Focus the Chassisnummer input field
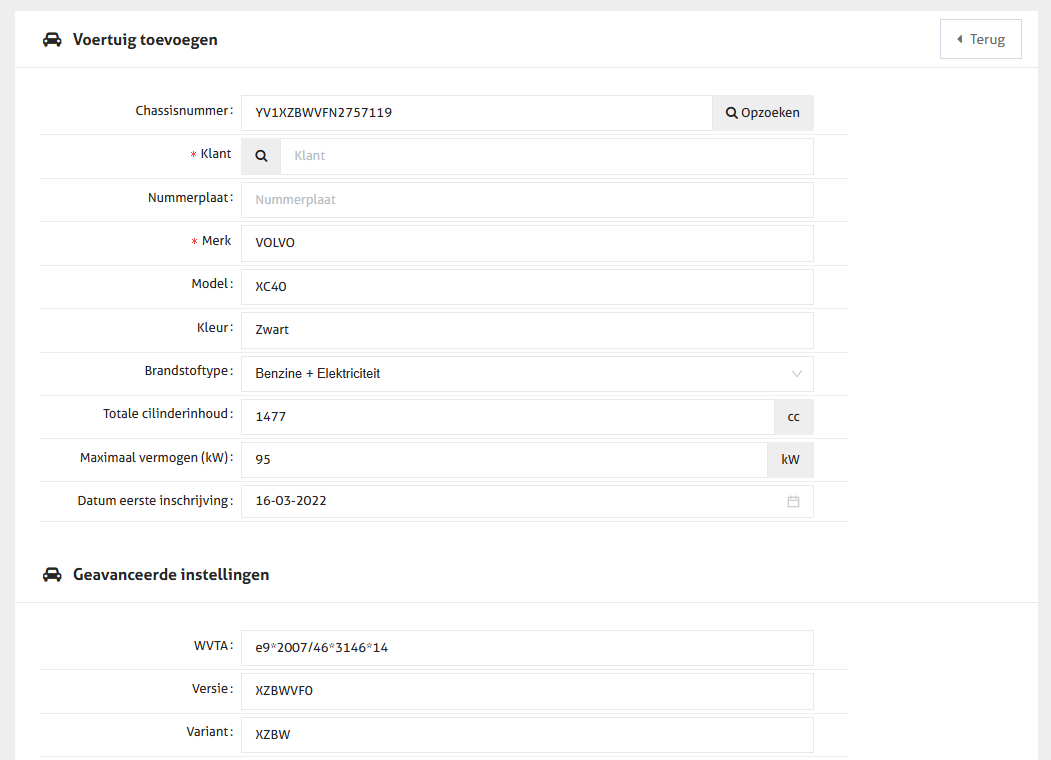 476,113
